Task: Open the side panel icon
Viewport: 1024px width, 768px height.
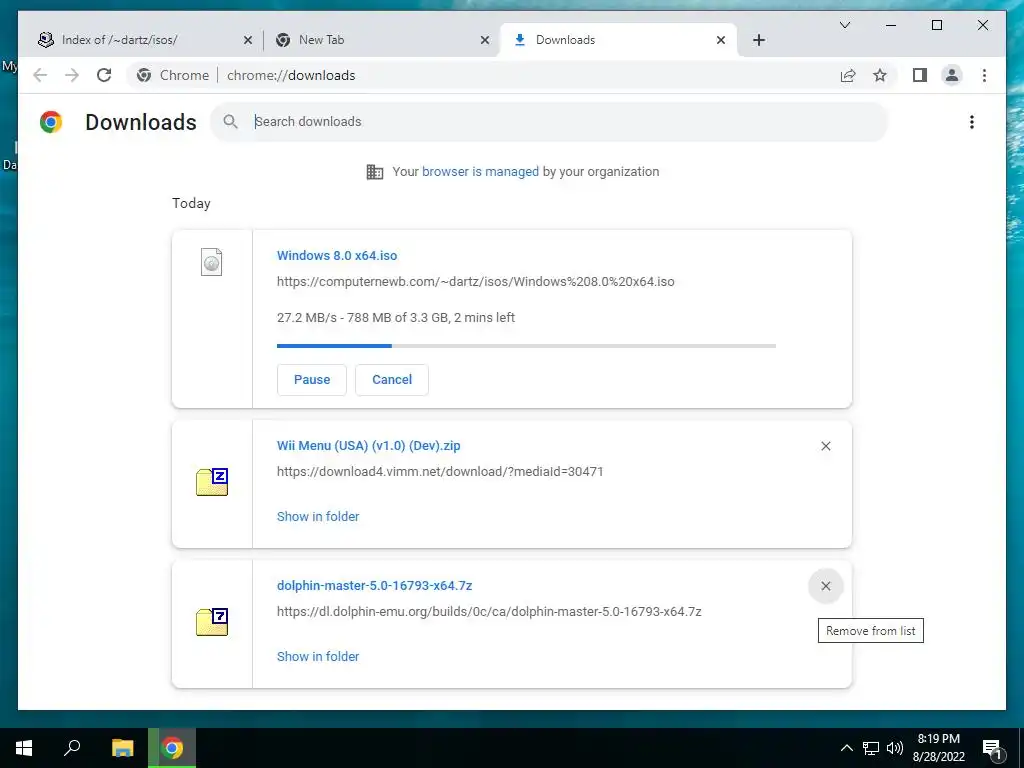Action: coord(920,75)
